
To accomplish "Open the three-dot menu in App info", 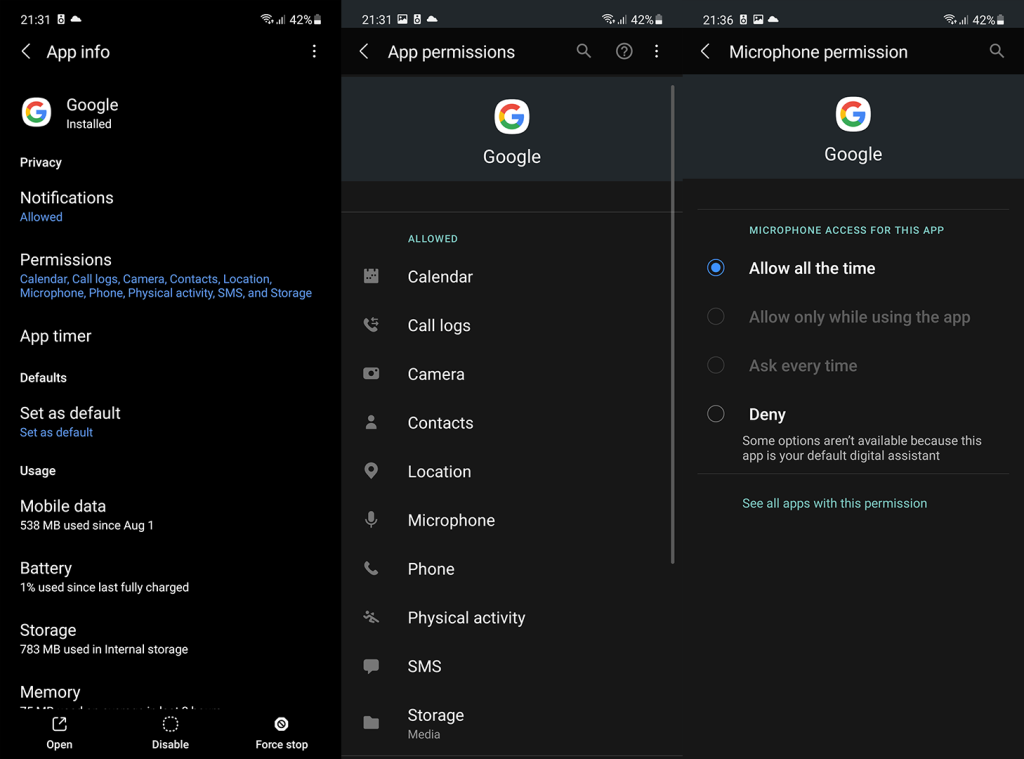I will point(314,52).
